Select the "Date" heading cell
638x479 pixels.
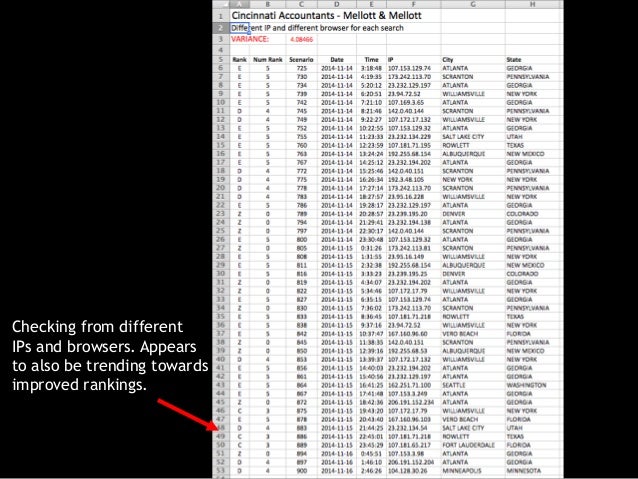pos(337,59)
